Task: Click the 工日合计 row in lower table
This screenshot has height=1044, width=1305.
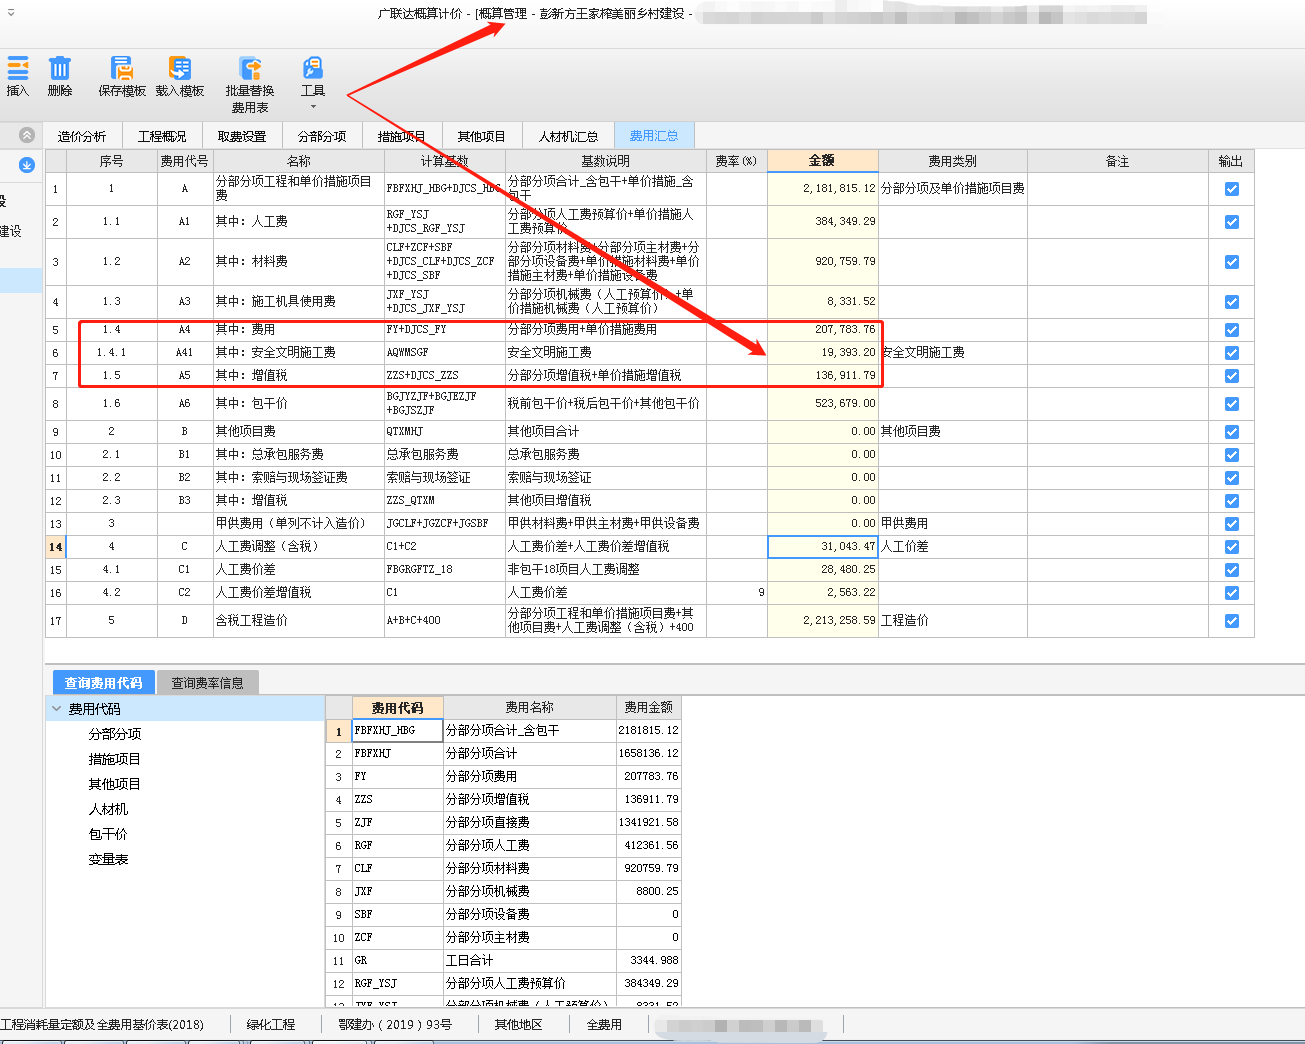Action: [503, 961]
